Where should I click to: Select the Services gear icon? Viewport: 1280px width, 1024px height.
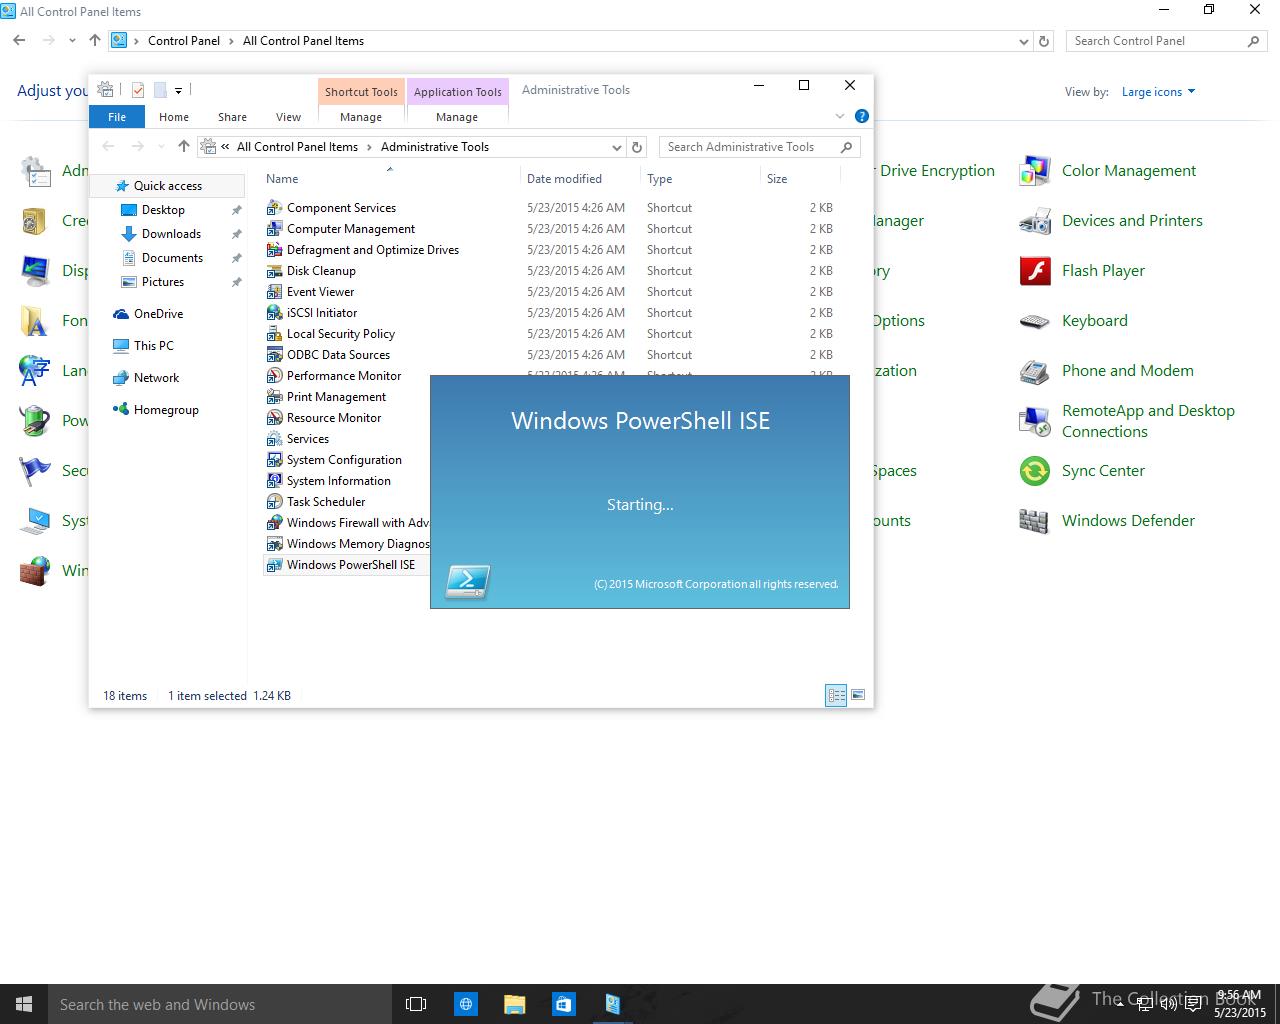274,439
